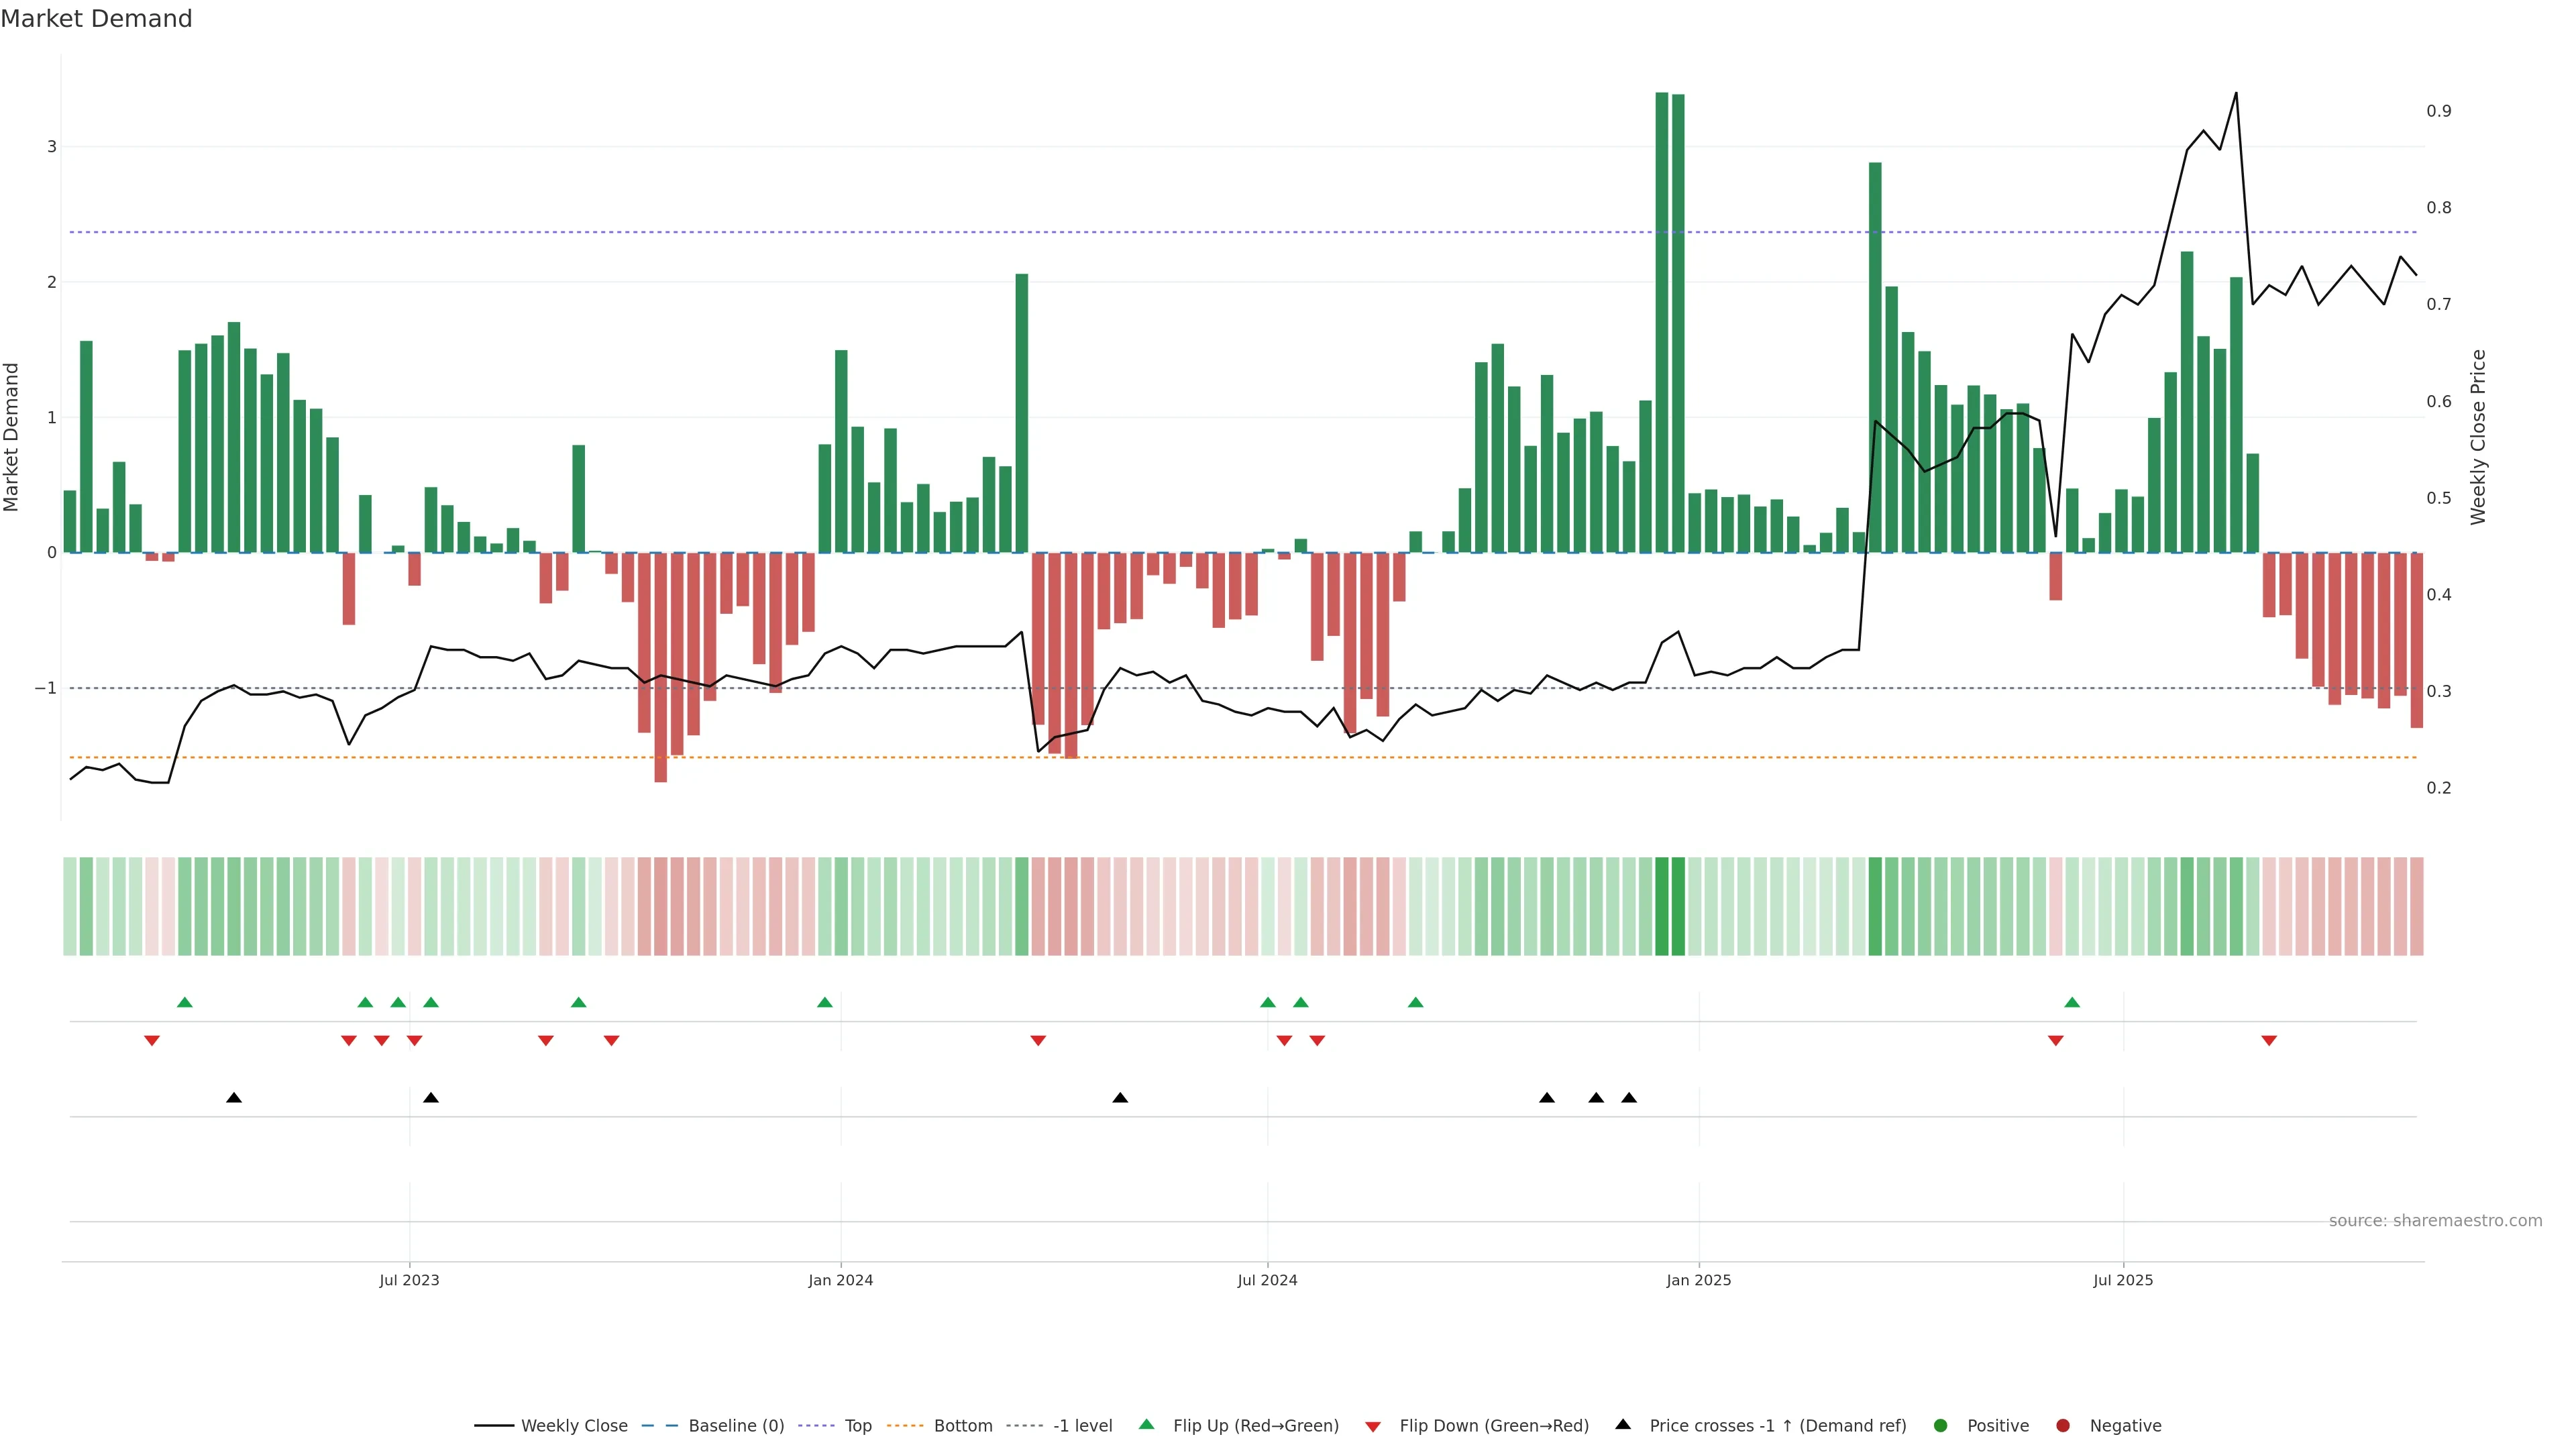Click the Jan 2025 x-axis label
The width and height of the screenshot is (2576, 1449).
pos(1698,1280)
